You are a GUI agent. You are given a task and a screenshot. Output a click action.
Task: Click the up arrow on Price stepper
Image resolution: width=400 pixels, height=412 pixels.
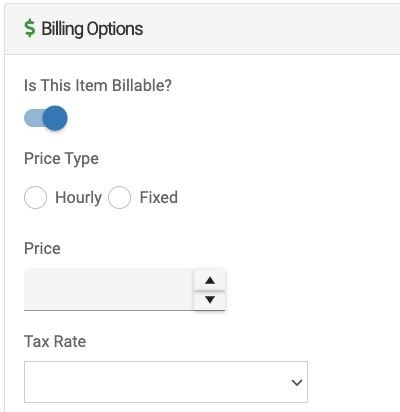[x=210, y=280]
